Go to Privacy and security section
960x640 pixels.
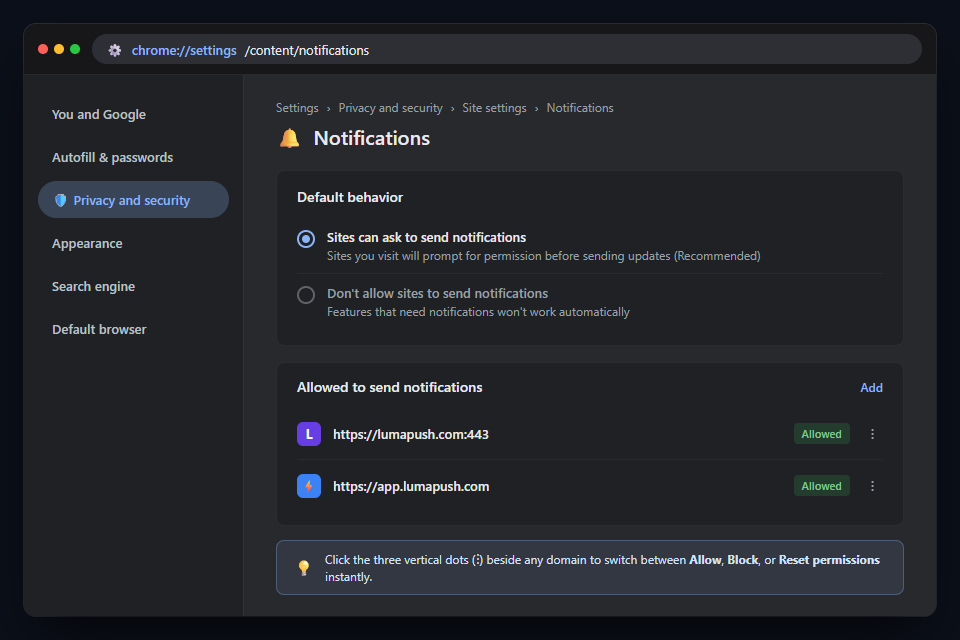point(133,200)
